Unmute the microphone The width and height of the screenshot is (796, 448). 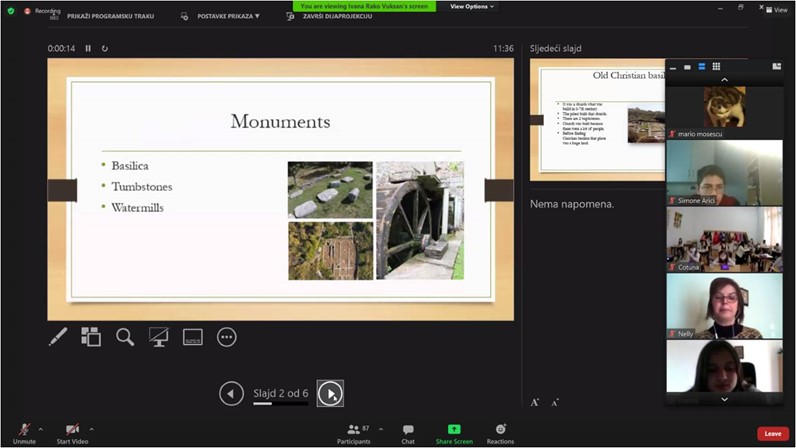coord(24,434)
